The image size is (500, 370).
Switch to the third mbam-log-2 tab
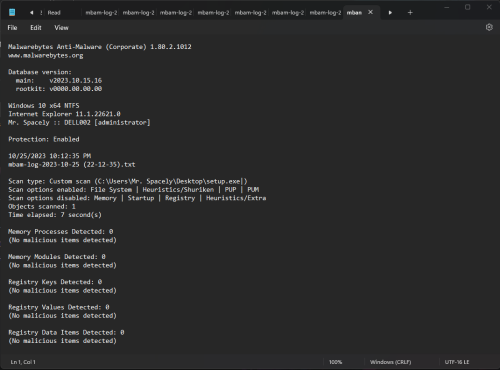click(176, 13)
